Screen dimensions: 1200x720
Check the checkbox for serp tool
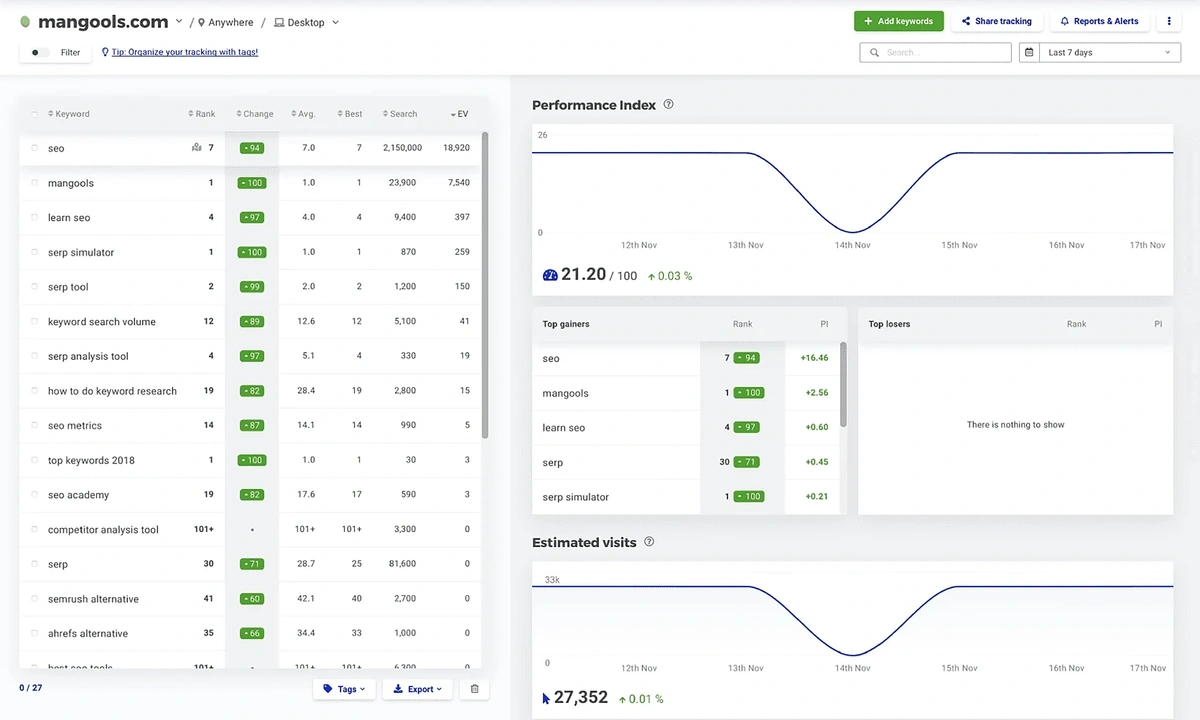click(35, 287)
